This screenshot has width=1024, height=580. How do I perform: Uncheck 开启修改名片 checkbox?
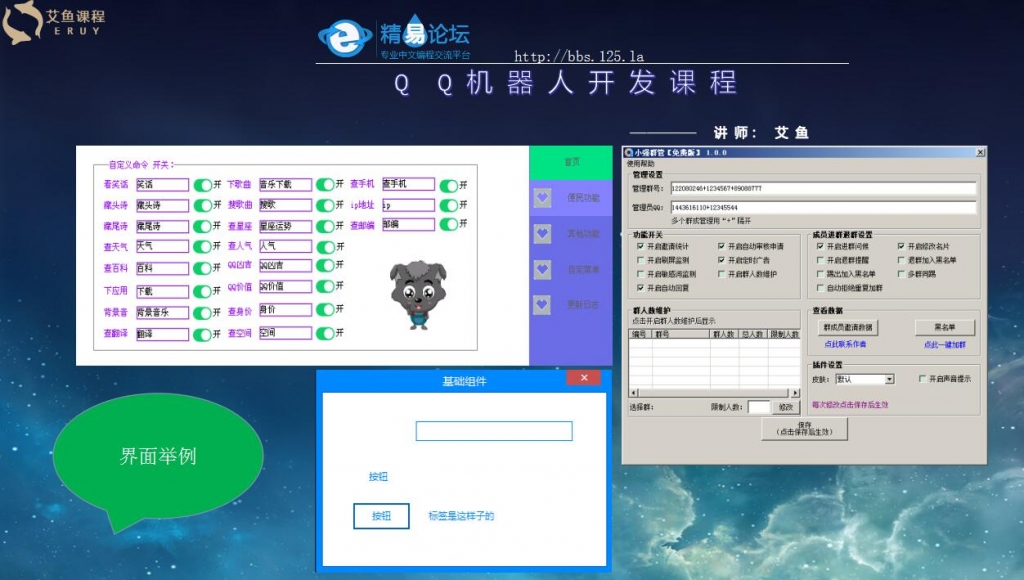(901, 246)
